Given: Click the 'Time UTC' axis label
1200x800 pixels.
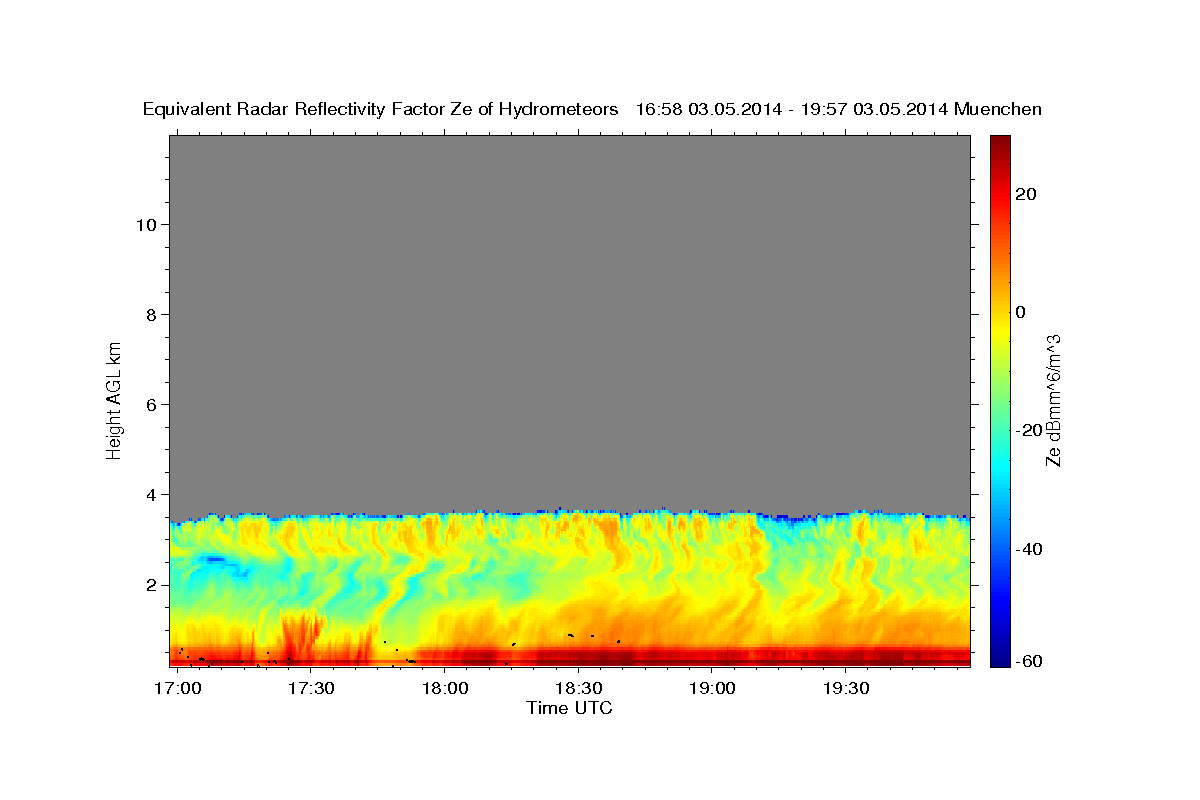Looking at the screenshot, I should coord(569,708).
